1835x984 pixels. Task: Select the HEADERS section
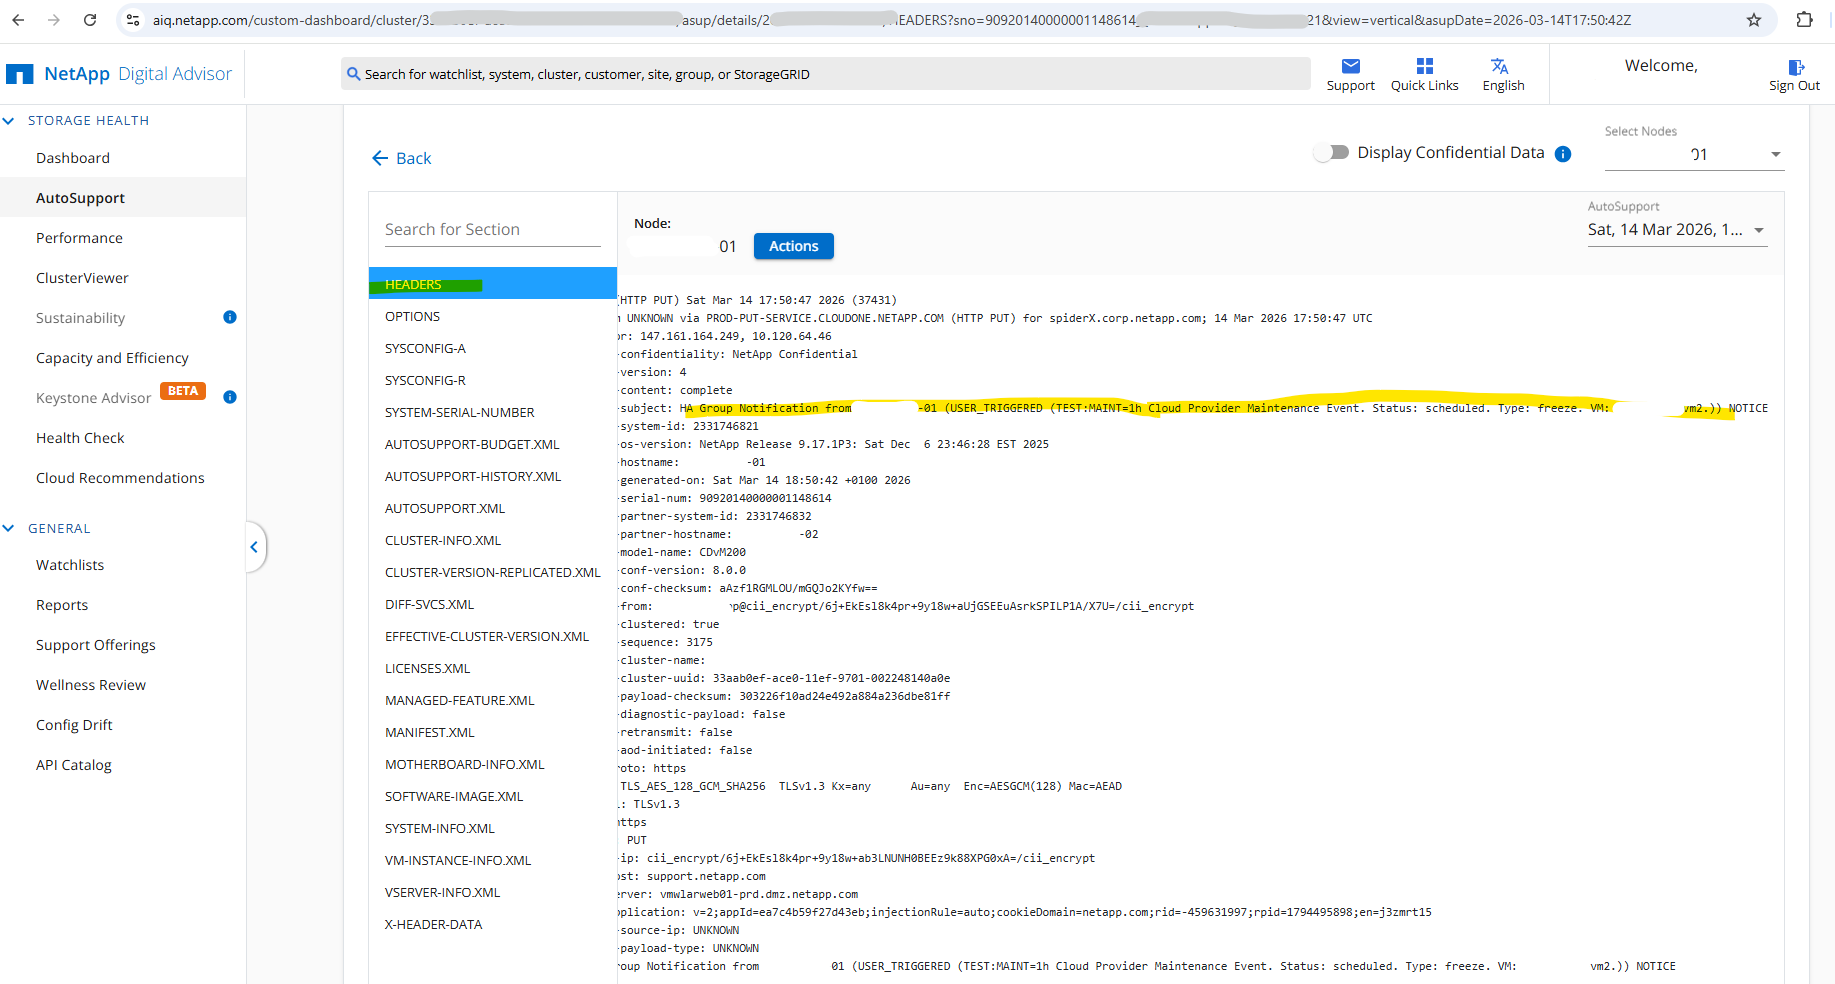point(493,284)
